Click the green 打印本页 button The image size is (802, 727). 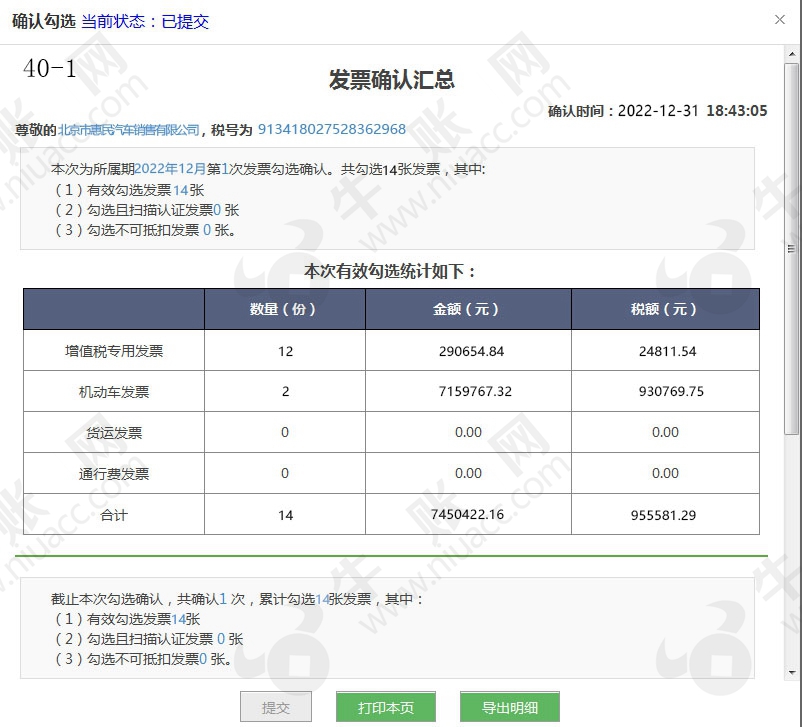[x=386, y=707]
